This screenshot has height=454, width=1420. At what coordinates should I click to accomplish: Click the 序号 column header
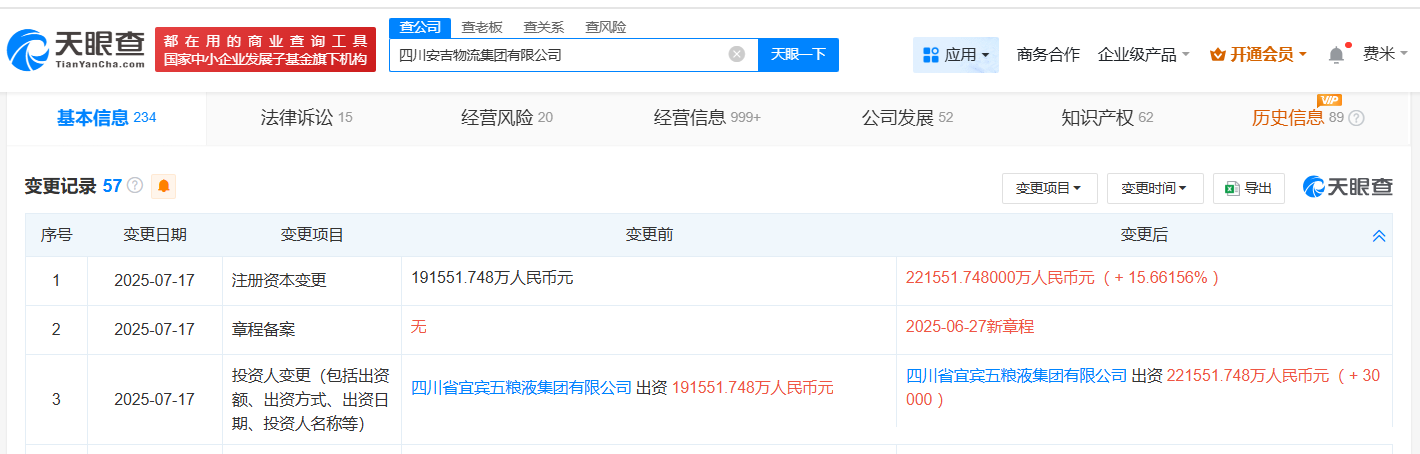click(56, 235)
